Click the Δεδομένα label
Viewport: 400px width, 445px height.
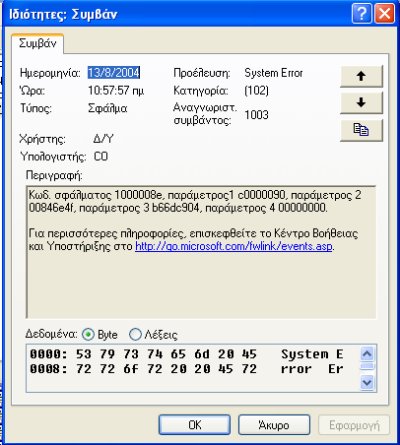[52, 334]
